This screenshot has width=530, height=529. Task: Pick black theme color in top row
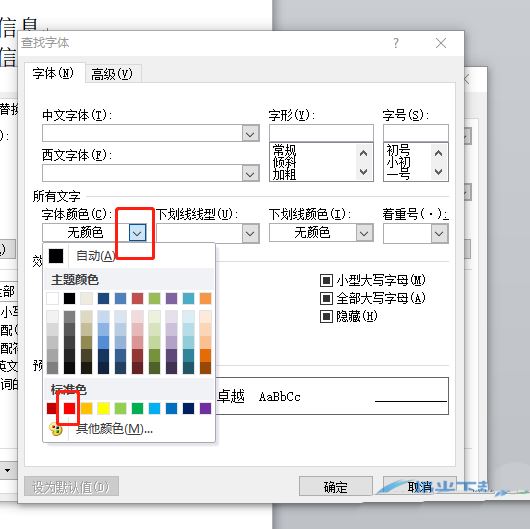click(69, 298)
